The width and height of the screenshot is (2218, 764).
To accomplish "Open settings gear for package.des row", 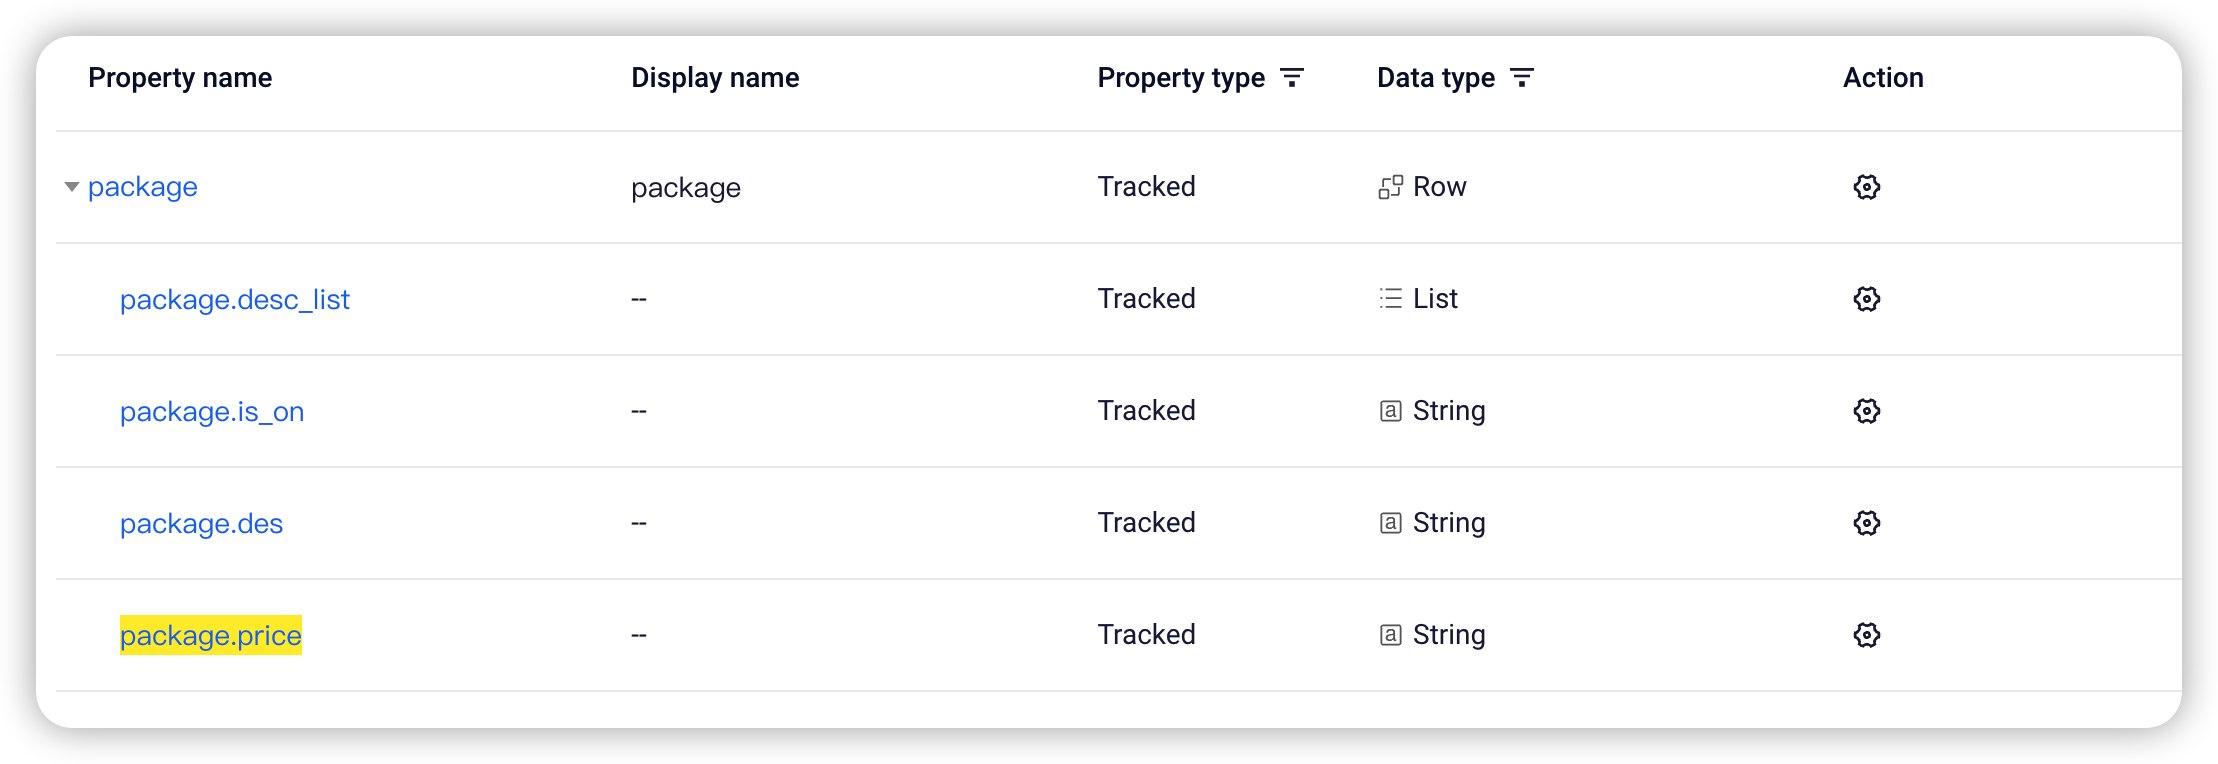I will point(1866,523).
